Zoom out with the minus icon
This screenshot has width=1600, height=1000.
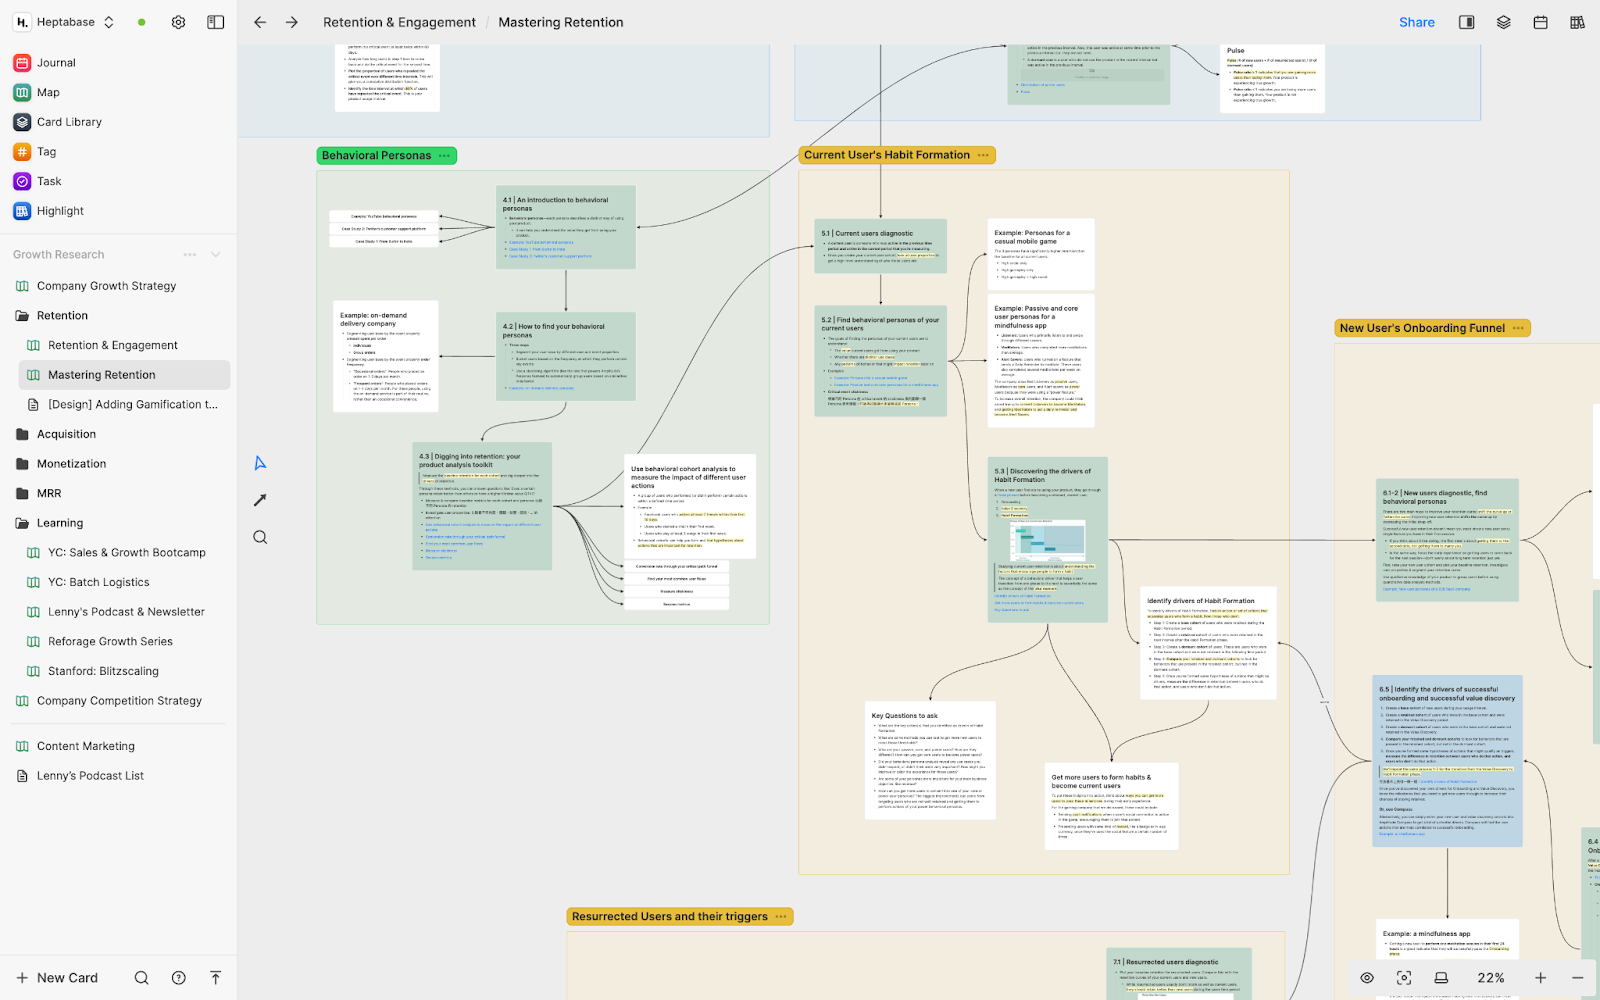(1577, 978)
